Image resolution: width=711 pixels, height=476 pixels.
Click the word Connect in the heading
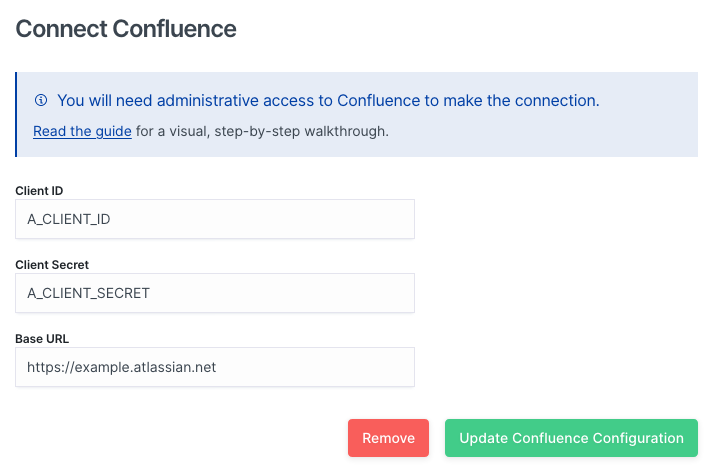point(62,29)
